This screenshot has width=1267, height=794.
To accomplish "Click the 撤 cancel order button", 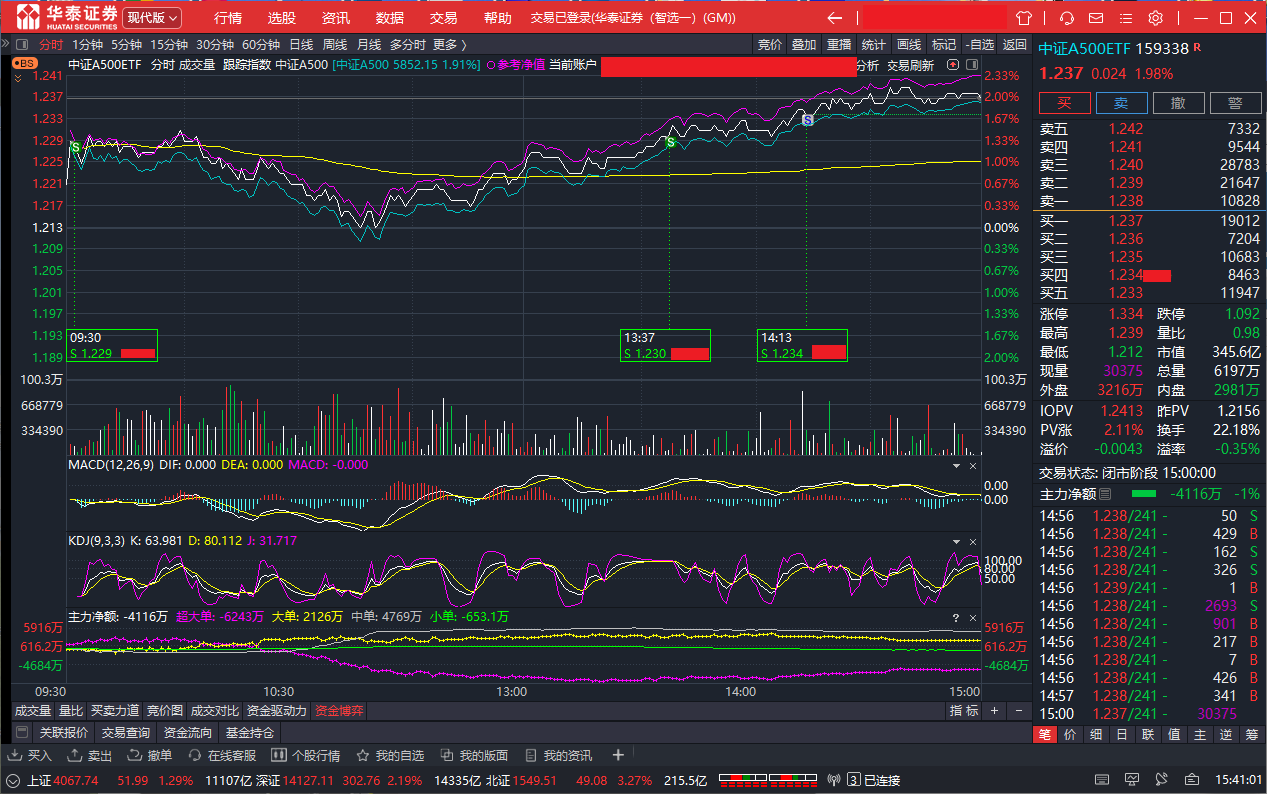I will tap(1178, 103).
